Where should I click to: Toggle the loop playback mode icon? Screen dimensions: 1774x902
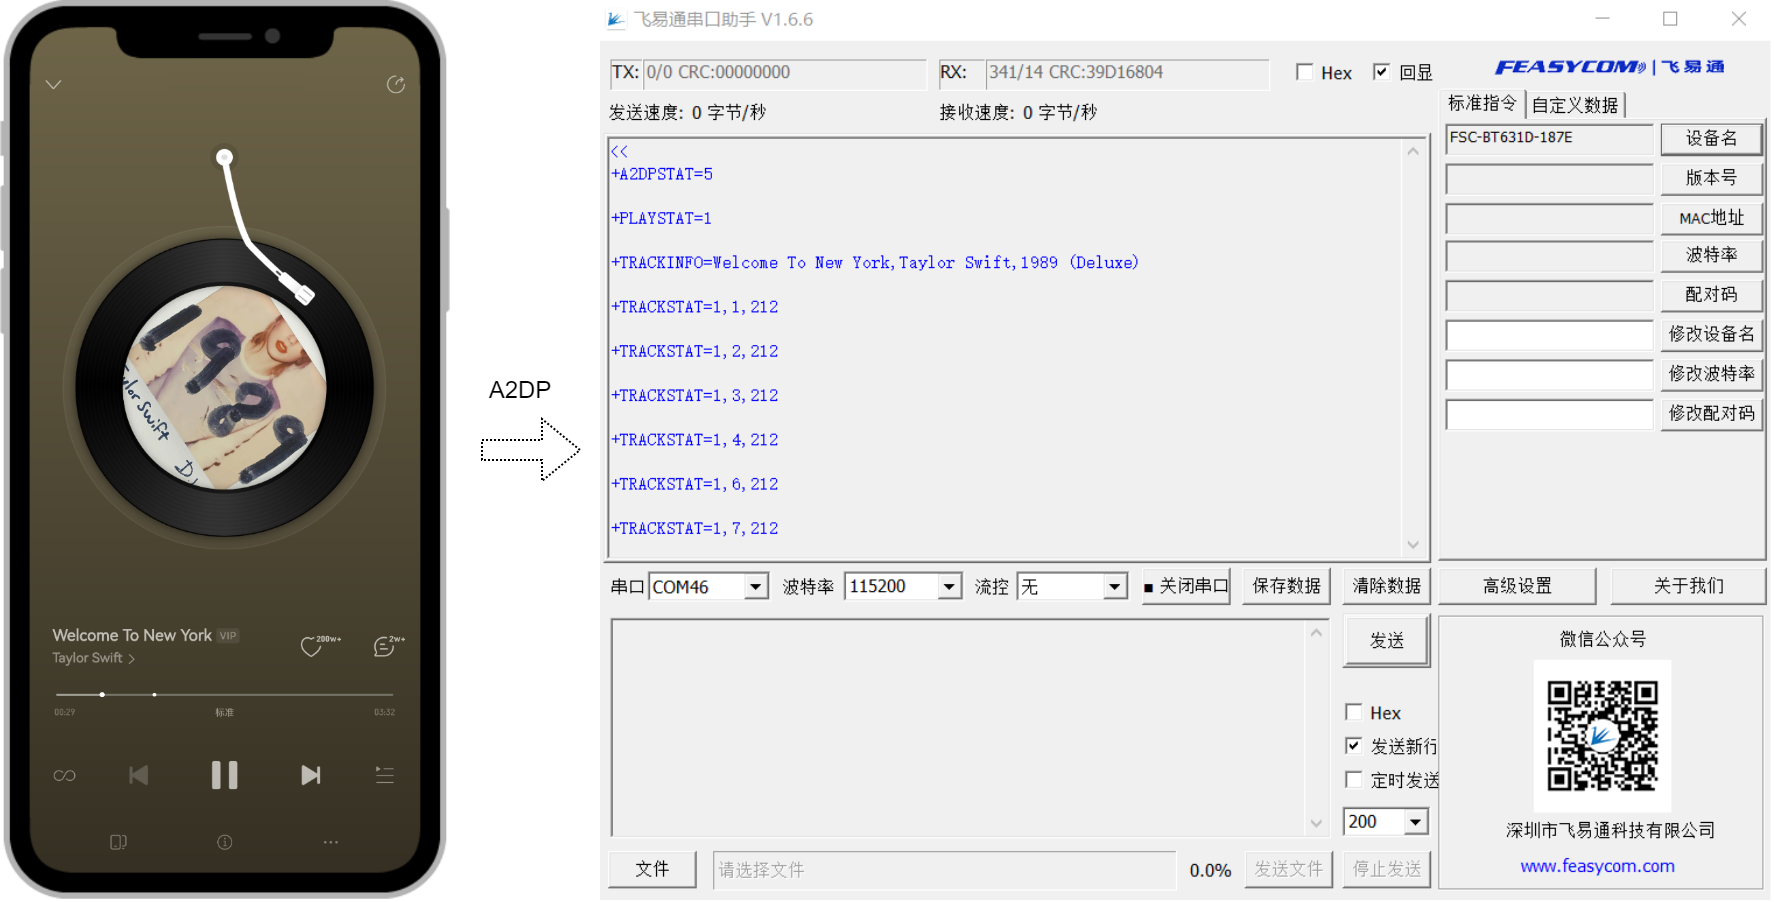[x=65, y=776]
